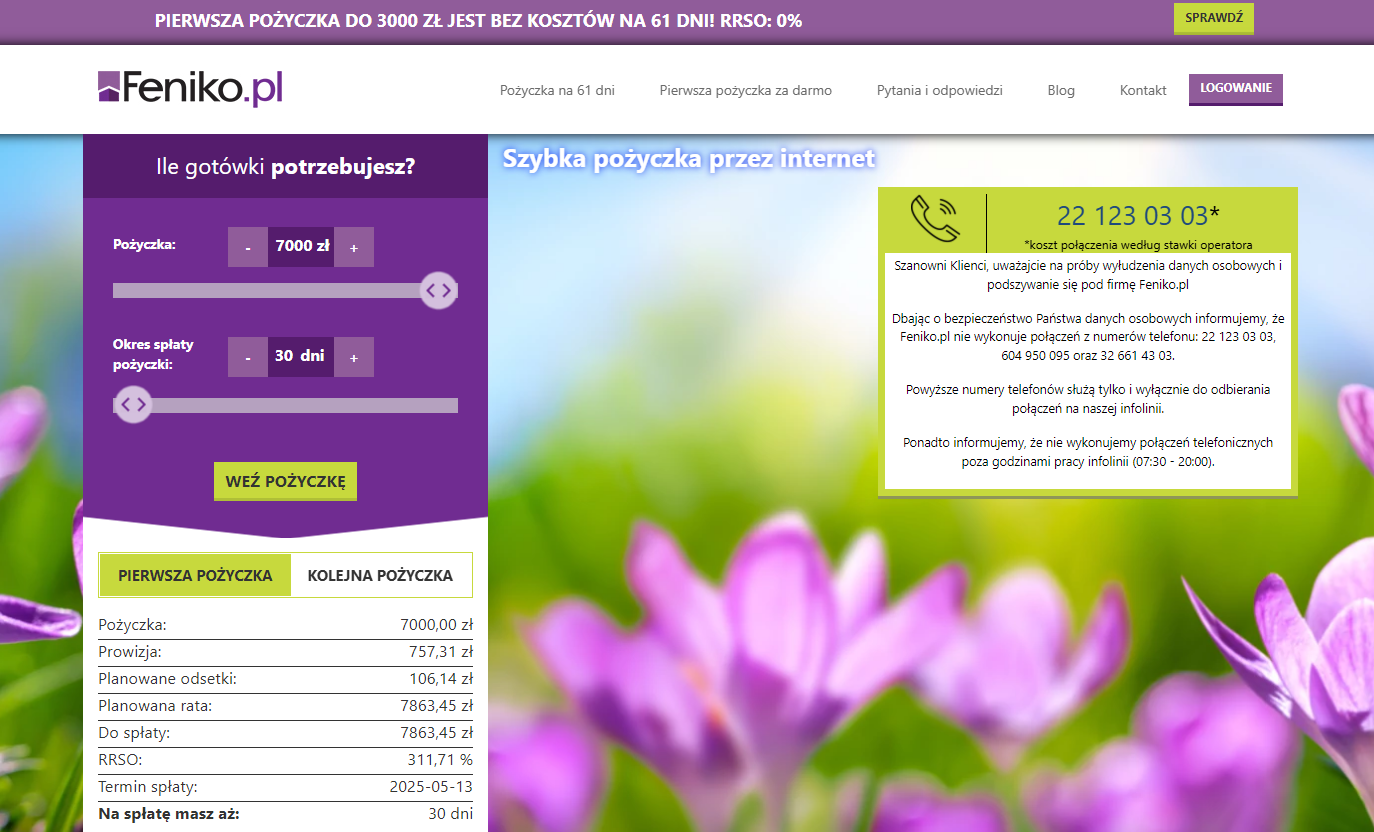
Task: Open Pożyczka na 61 dni menu link
Action: pyautogui.click(x=557, y=90)
